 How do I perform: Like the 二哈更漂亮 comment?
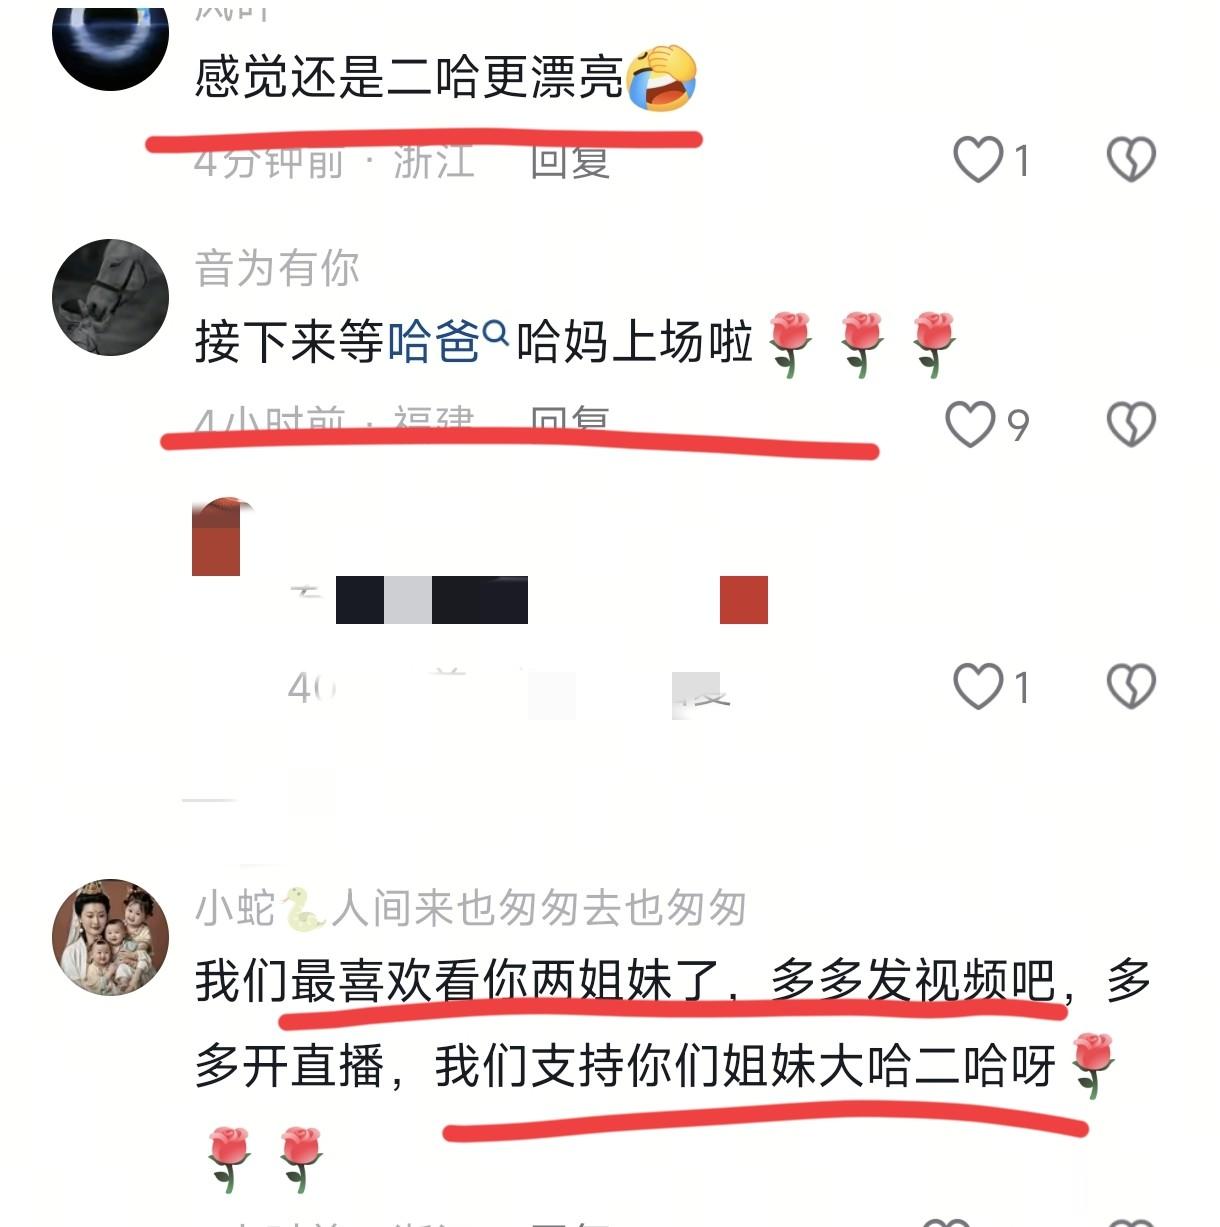pos(977,160)
